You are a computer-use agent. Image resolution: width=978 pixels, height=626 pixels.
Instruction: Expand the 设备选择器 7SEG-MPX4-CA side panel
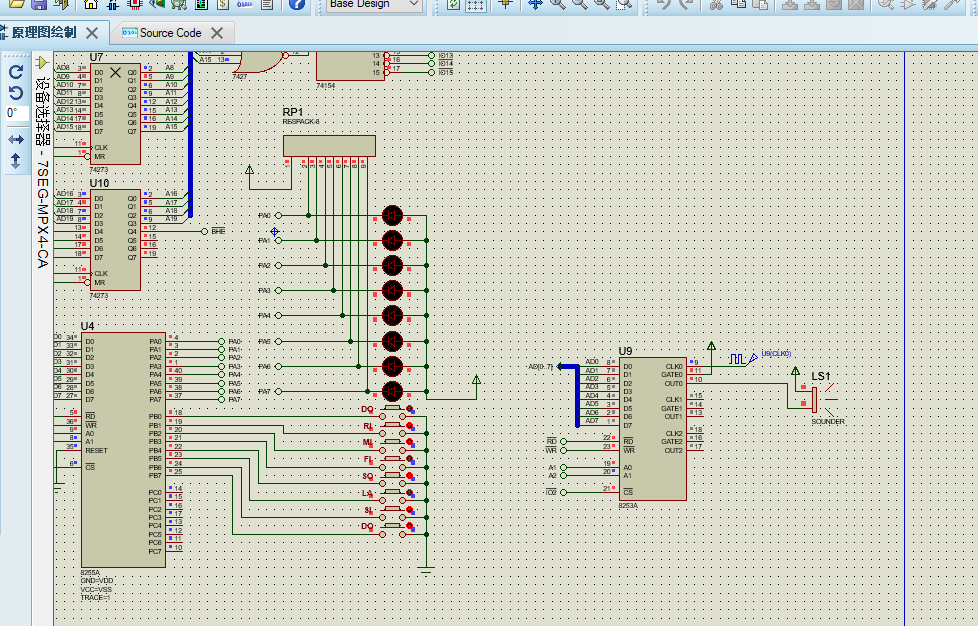point(42,173)
